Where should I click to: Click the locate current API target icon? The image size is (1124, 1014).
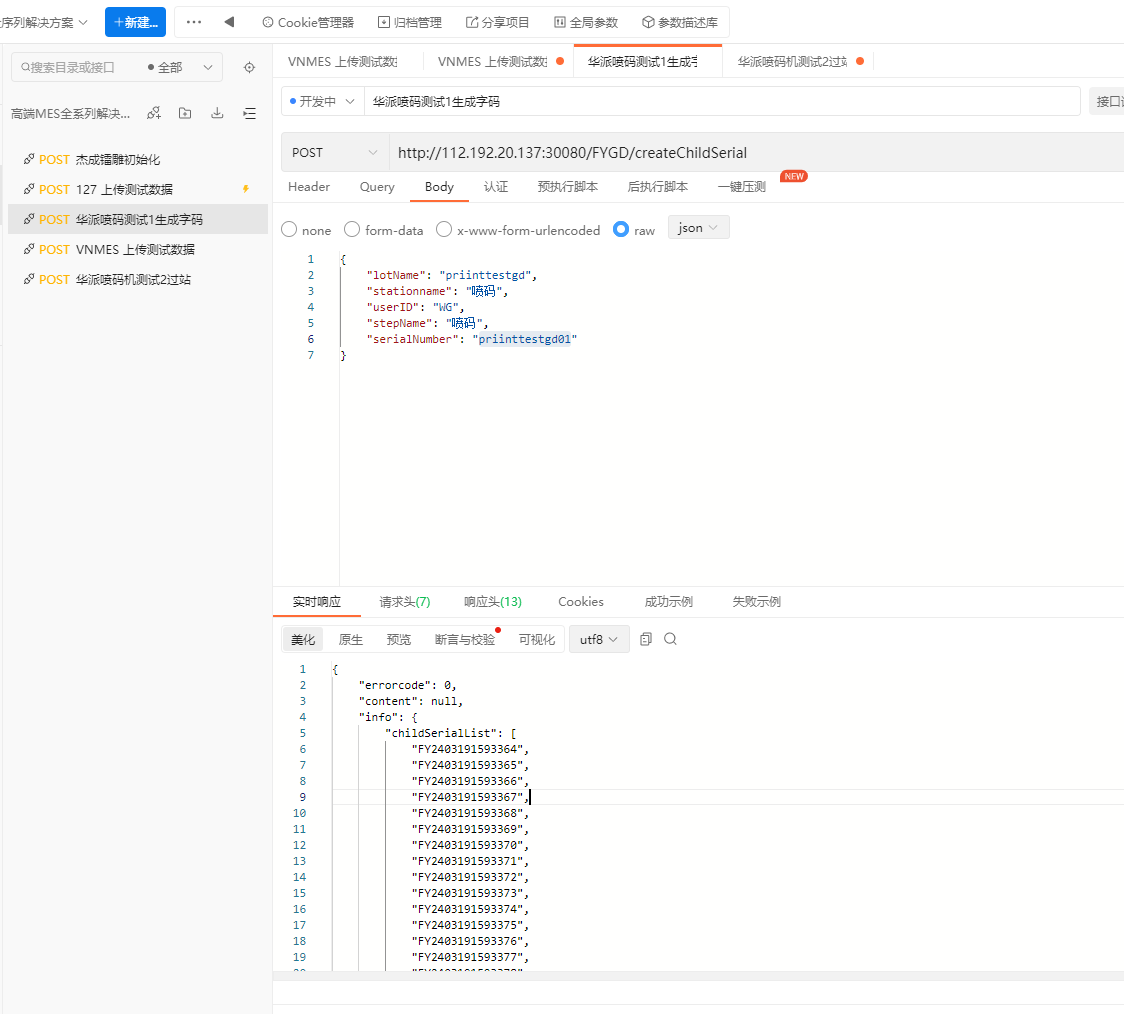click(x=250, y=67)
